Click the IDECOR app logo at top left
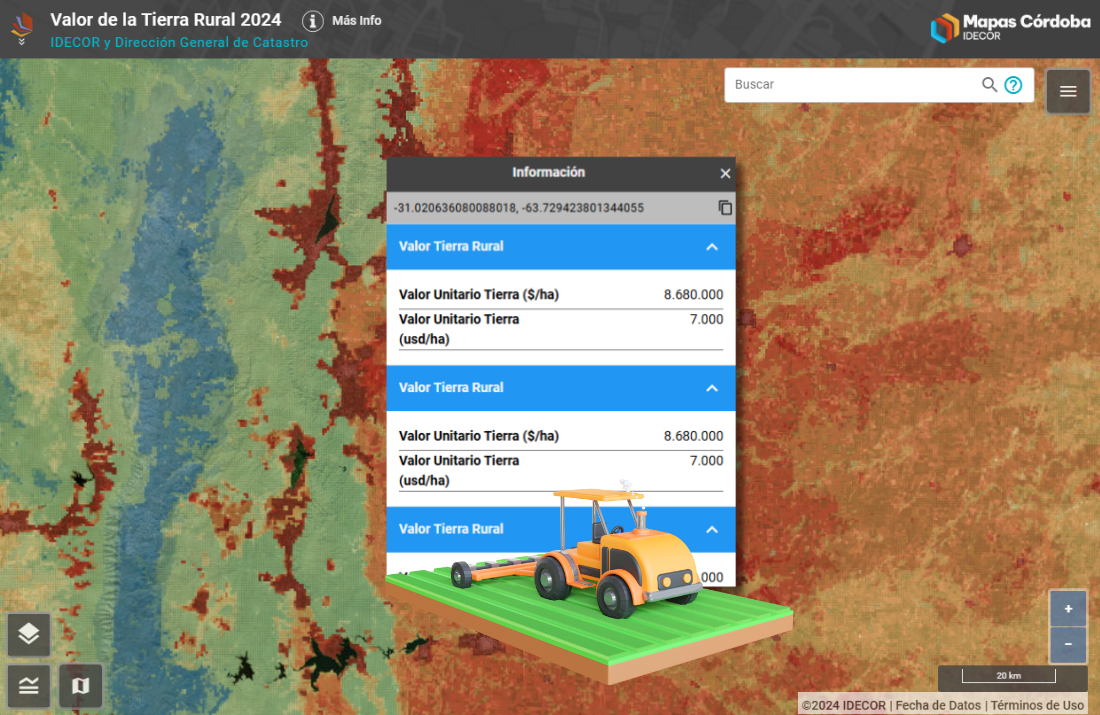Image resolution: width=1100 pixels, height=715 pixels. [x=22, y=25]
